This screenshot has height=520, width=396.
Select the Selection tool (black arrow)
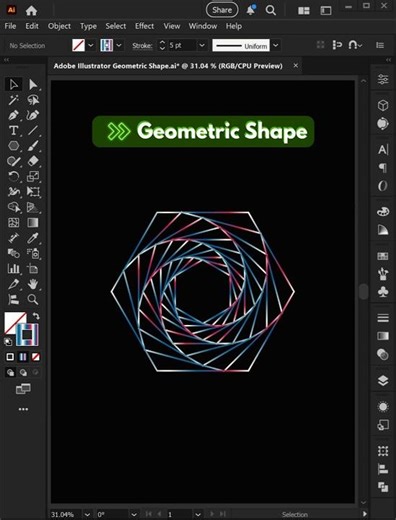coord(14,85)
